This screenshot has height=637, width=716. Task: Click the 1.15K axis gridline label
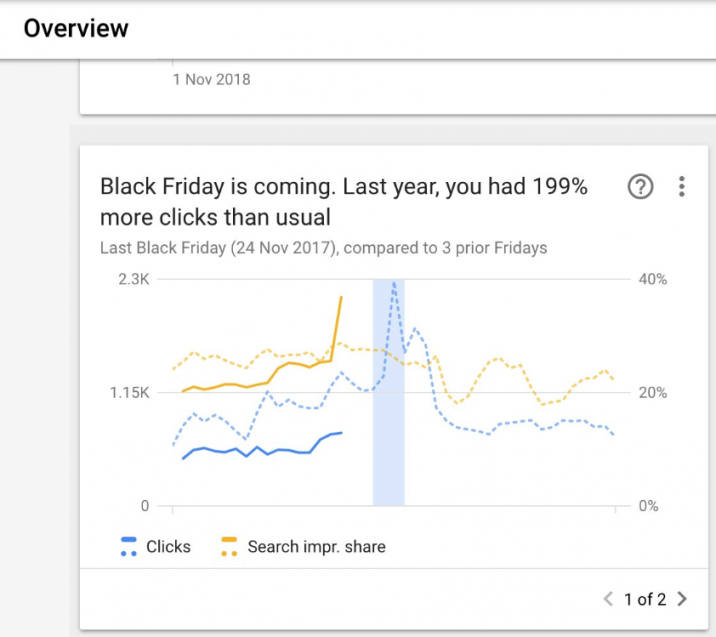[130, 392]
